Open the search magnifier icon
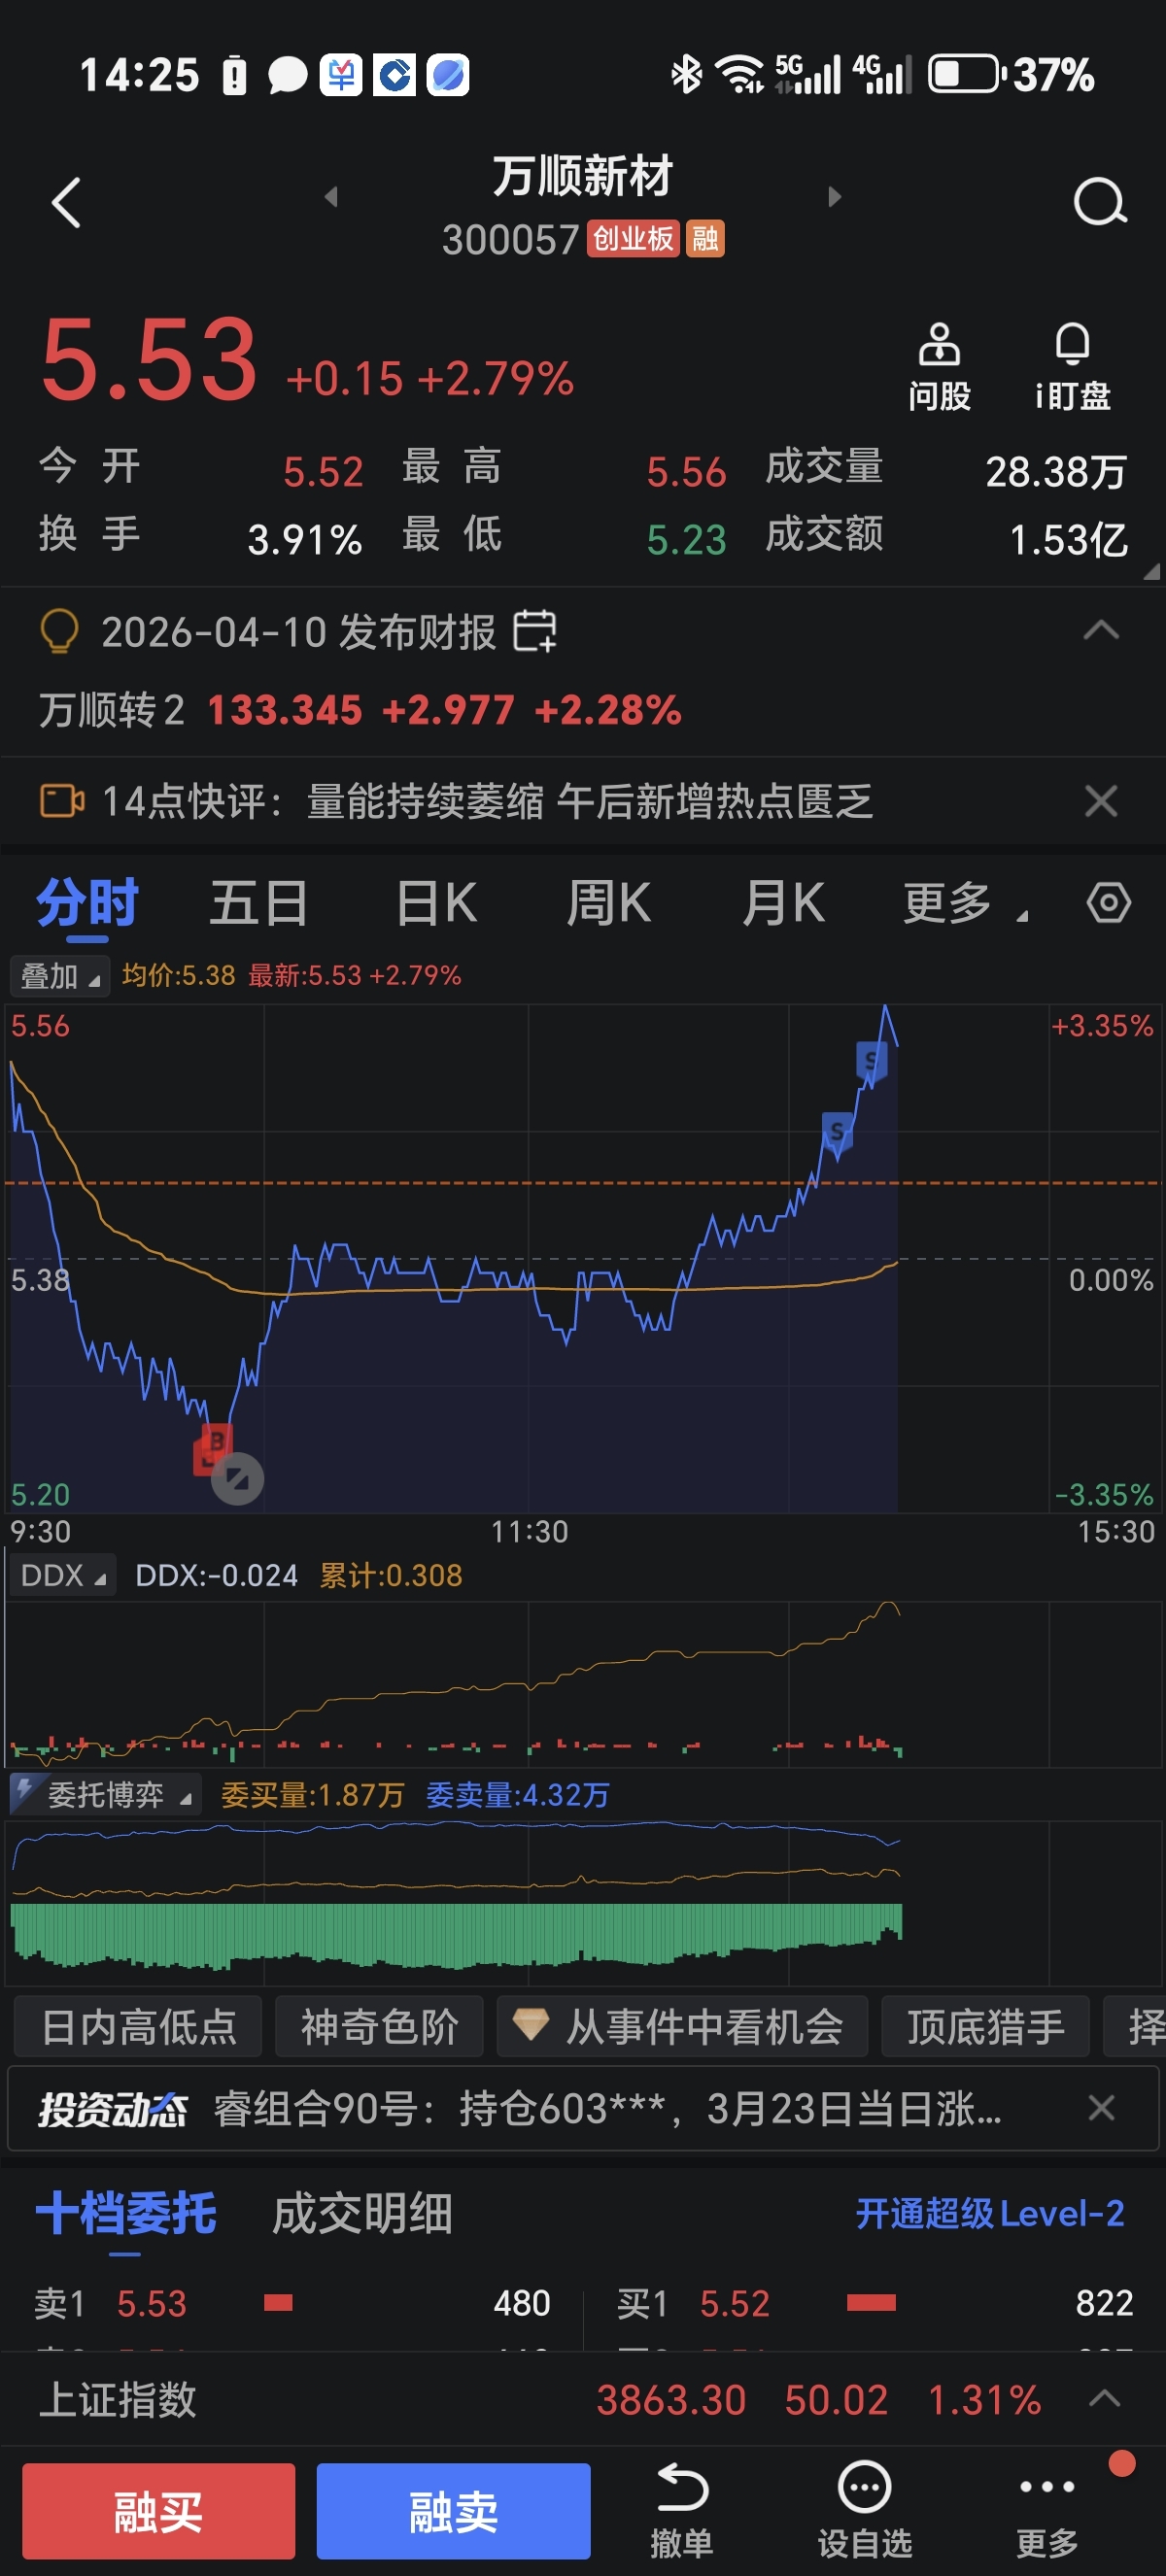The height and width of the screenshot is (2576, 1166). click(1100, 203)
